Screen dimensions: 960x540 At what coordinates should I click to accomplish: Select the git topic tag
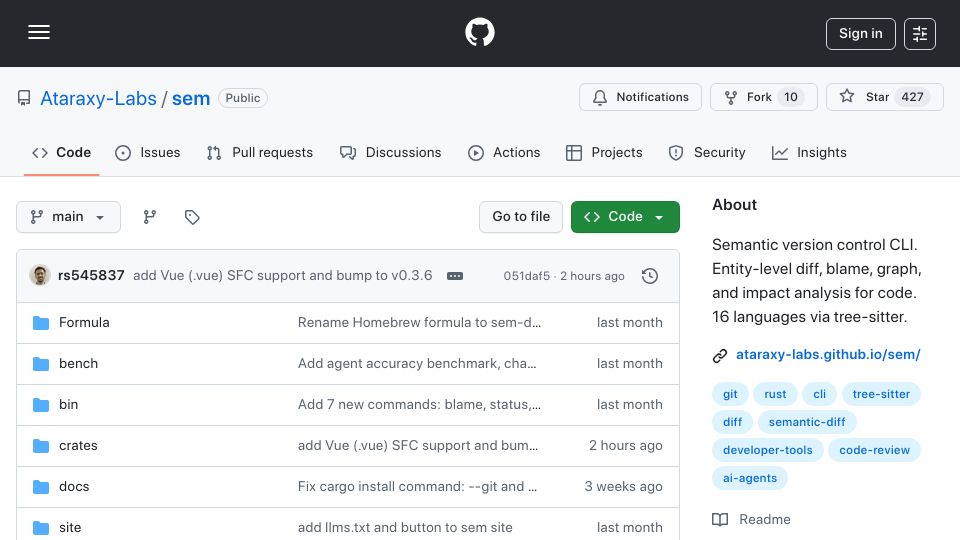click(730, 394)
